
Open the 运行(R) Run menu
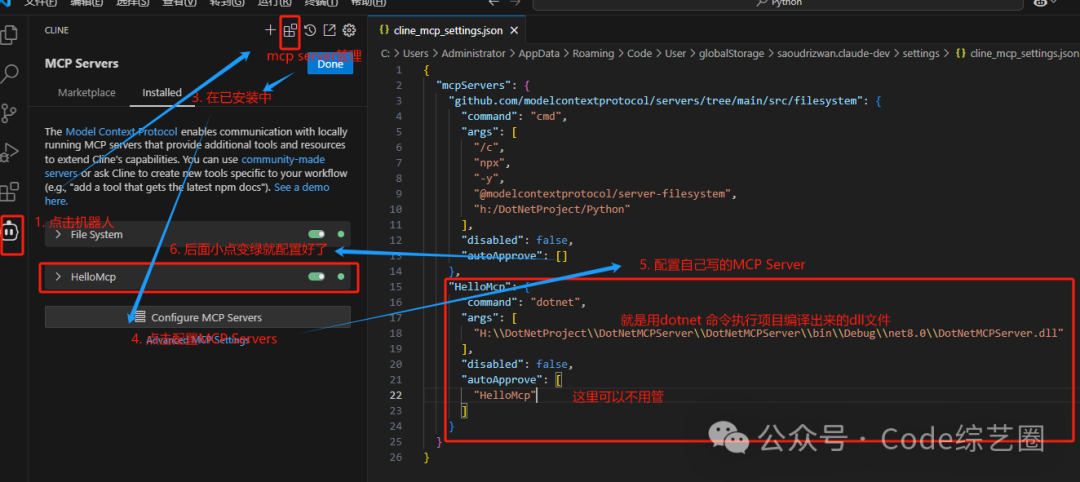[x=274, y=3]
